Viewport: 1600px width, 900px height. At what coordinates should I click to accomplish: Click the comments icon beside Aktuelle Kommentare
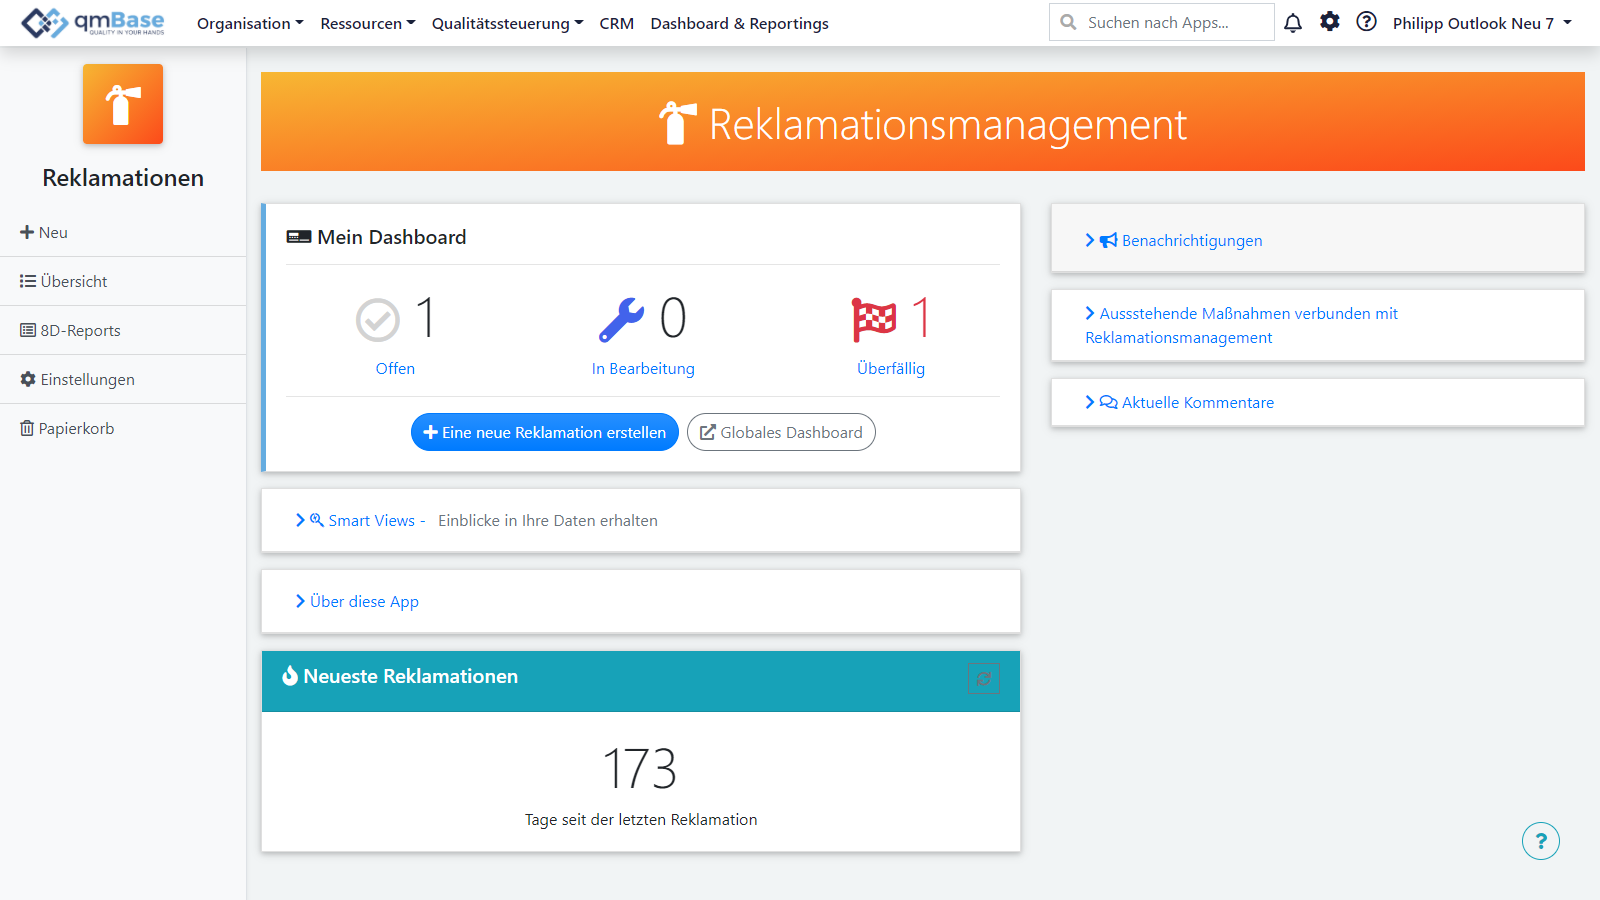click(1109, 402)
